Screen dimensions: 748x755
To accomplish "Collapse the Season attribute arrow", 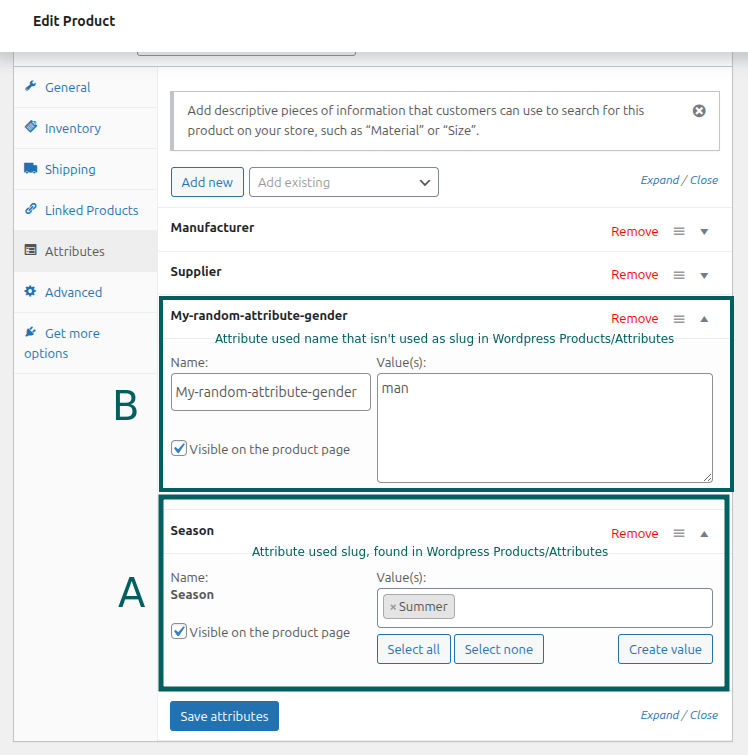I will coord(704,534).
